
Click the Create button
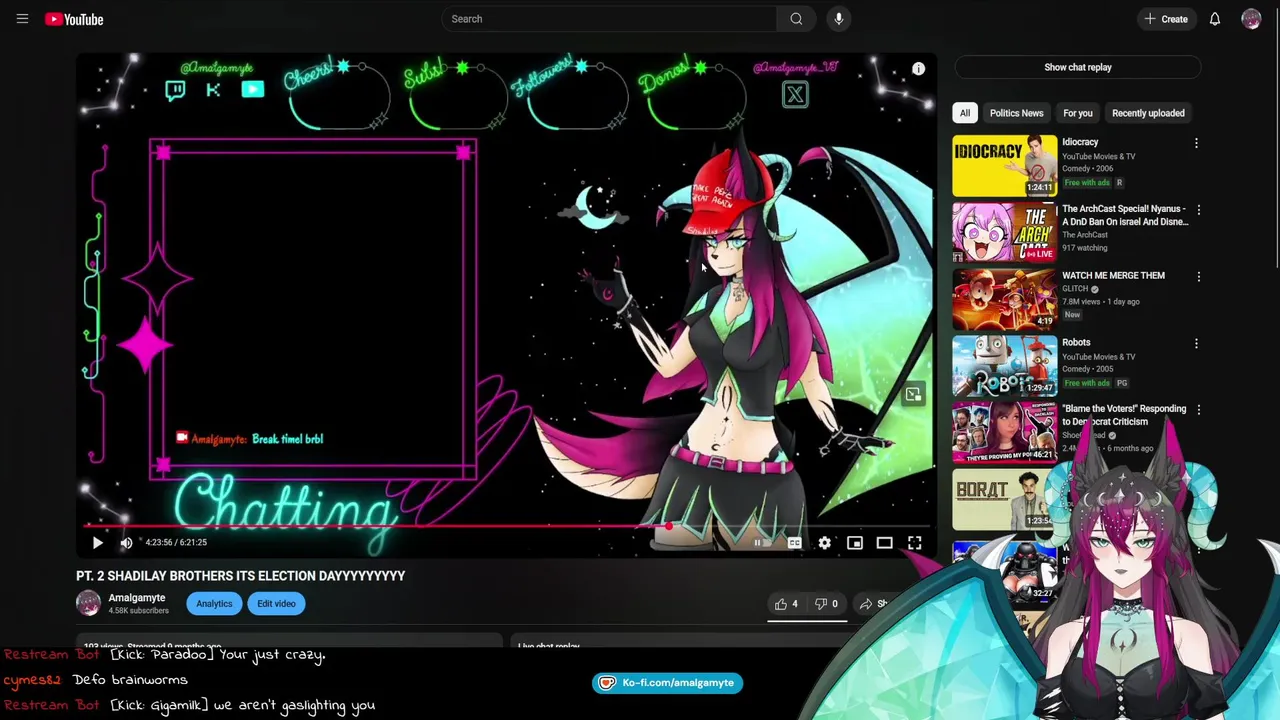(x=1166, y=19)
